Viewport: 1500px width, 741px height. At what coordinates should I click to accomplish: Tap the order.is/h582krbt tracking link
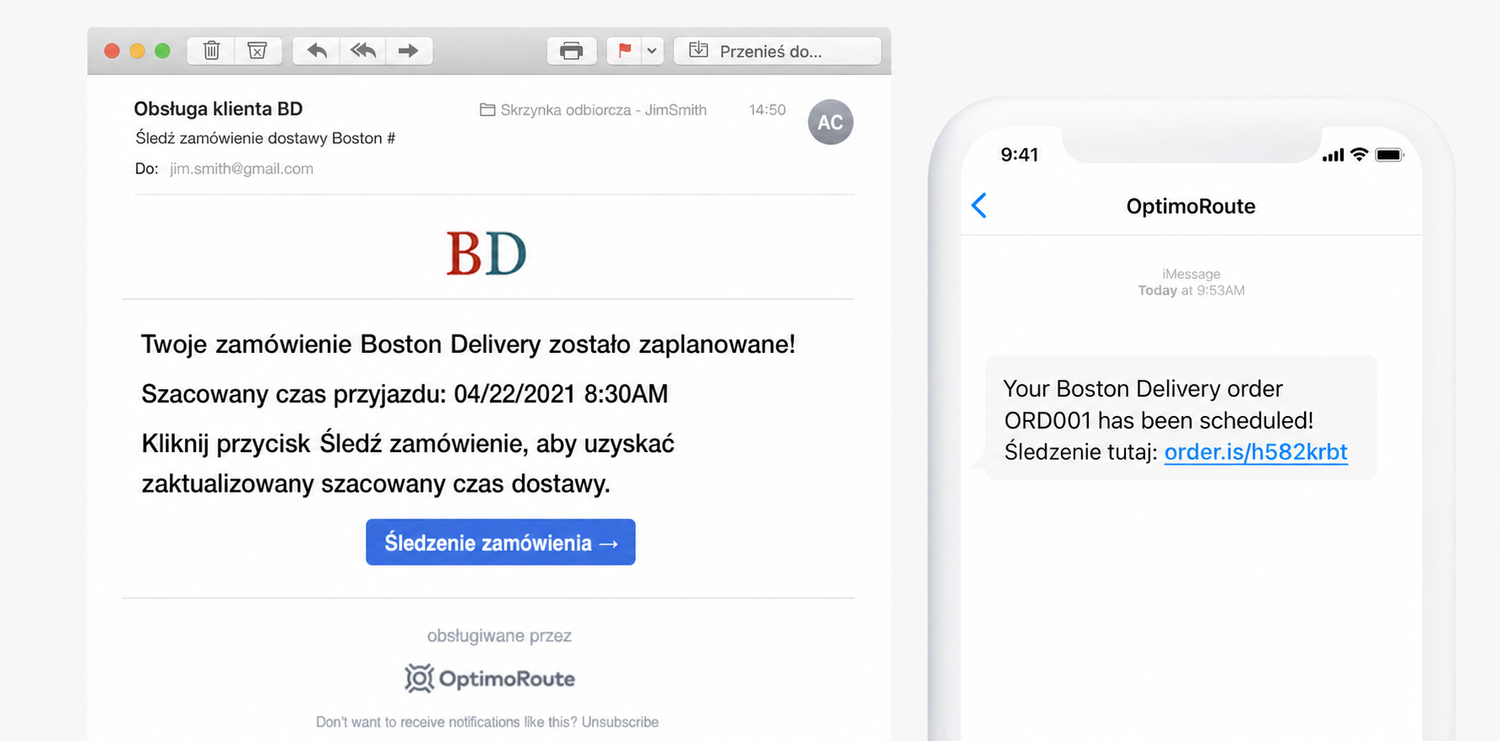point(1256,452)
